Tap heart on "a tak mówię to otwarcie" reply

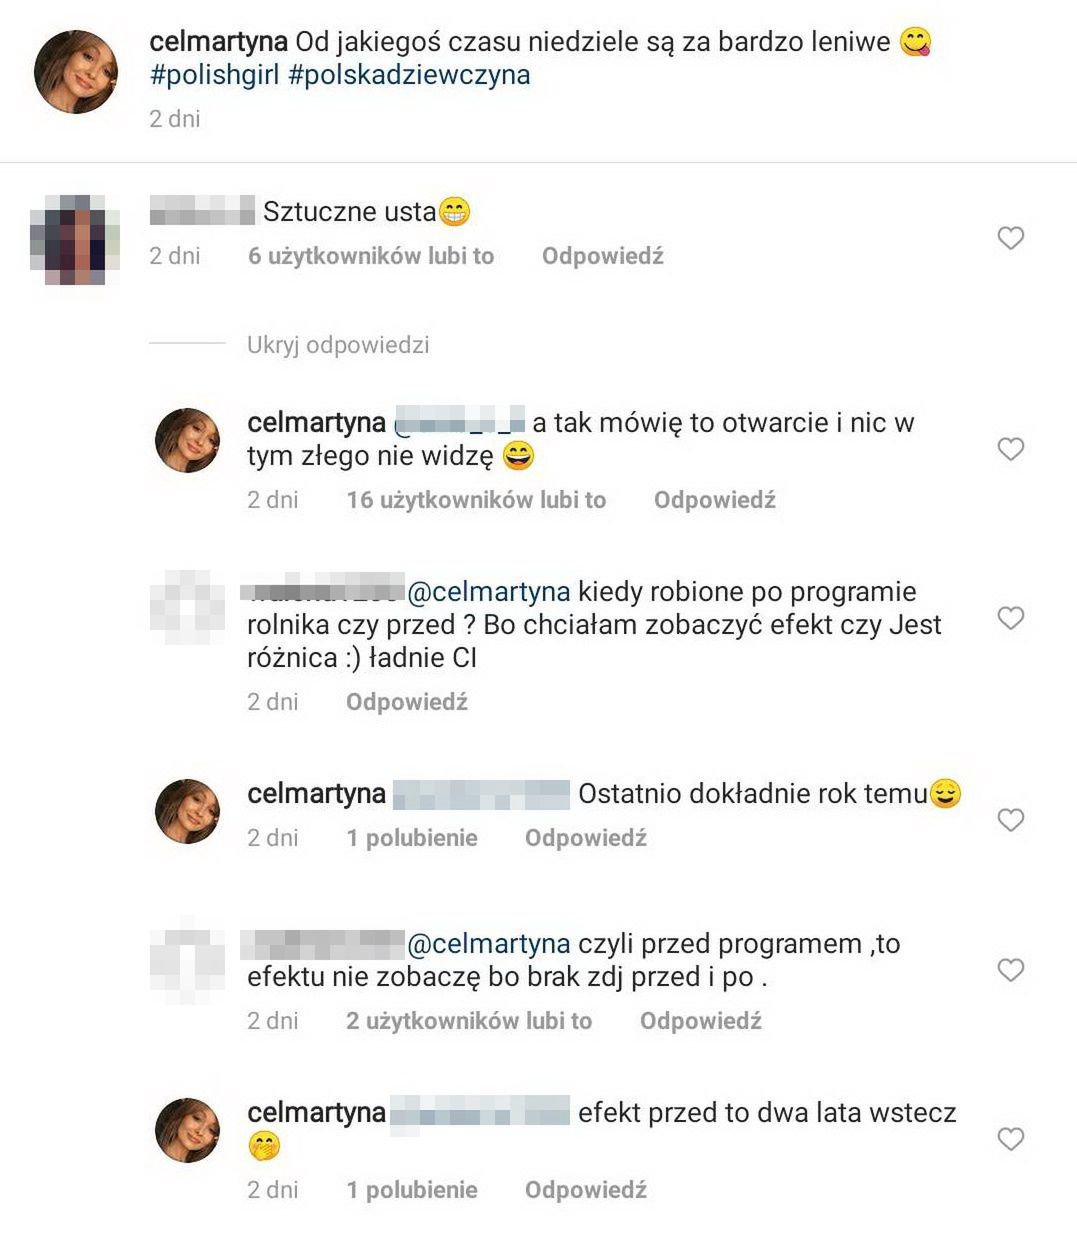click(x=1011, y=449)
